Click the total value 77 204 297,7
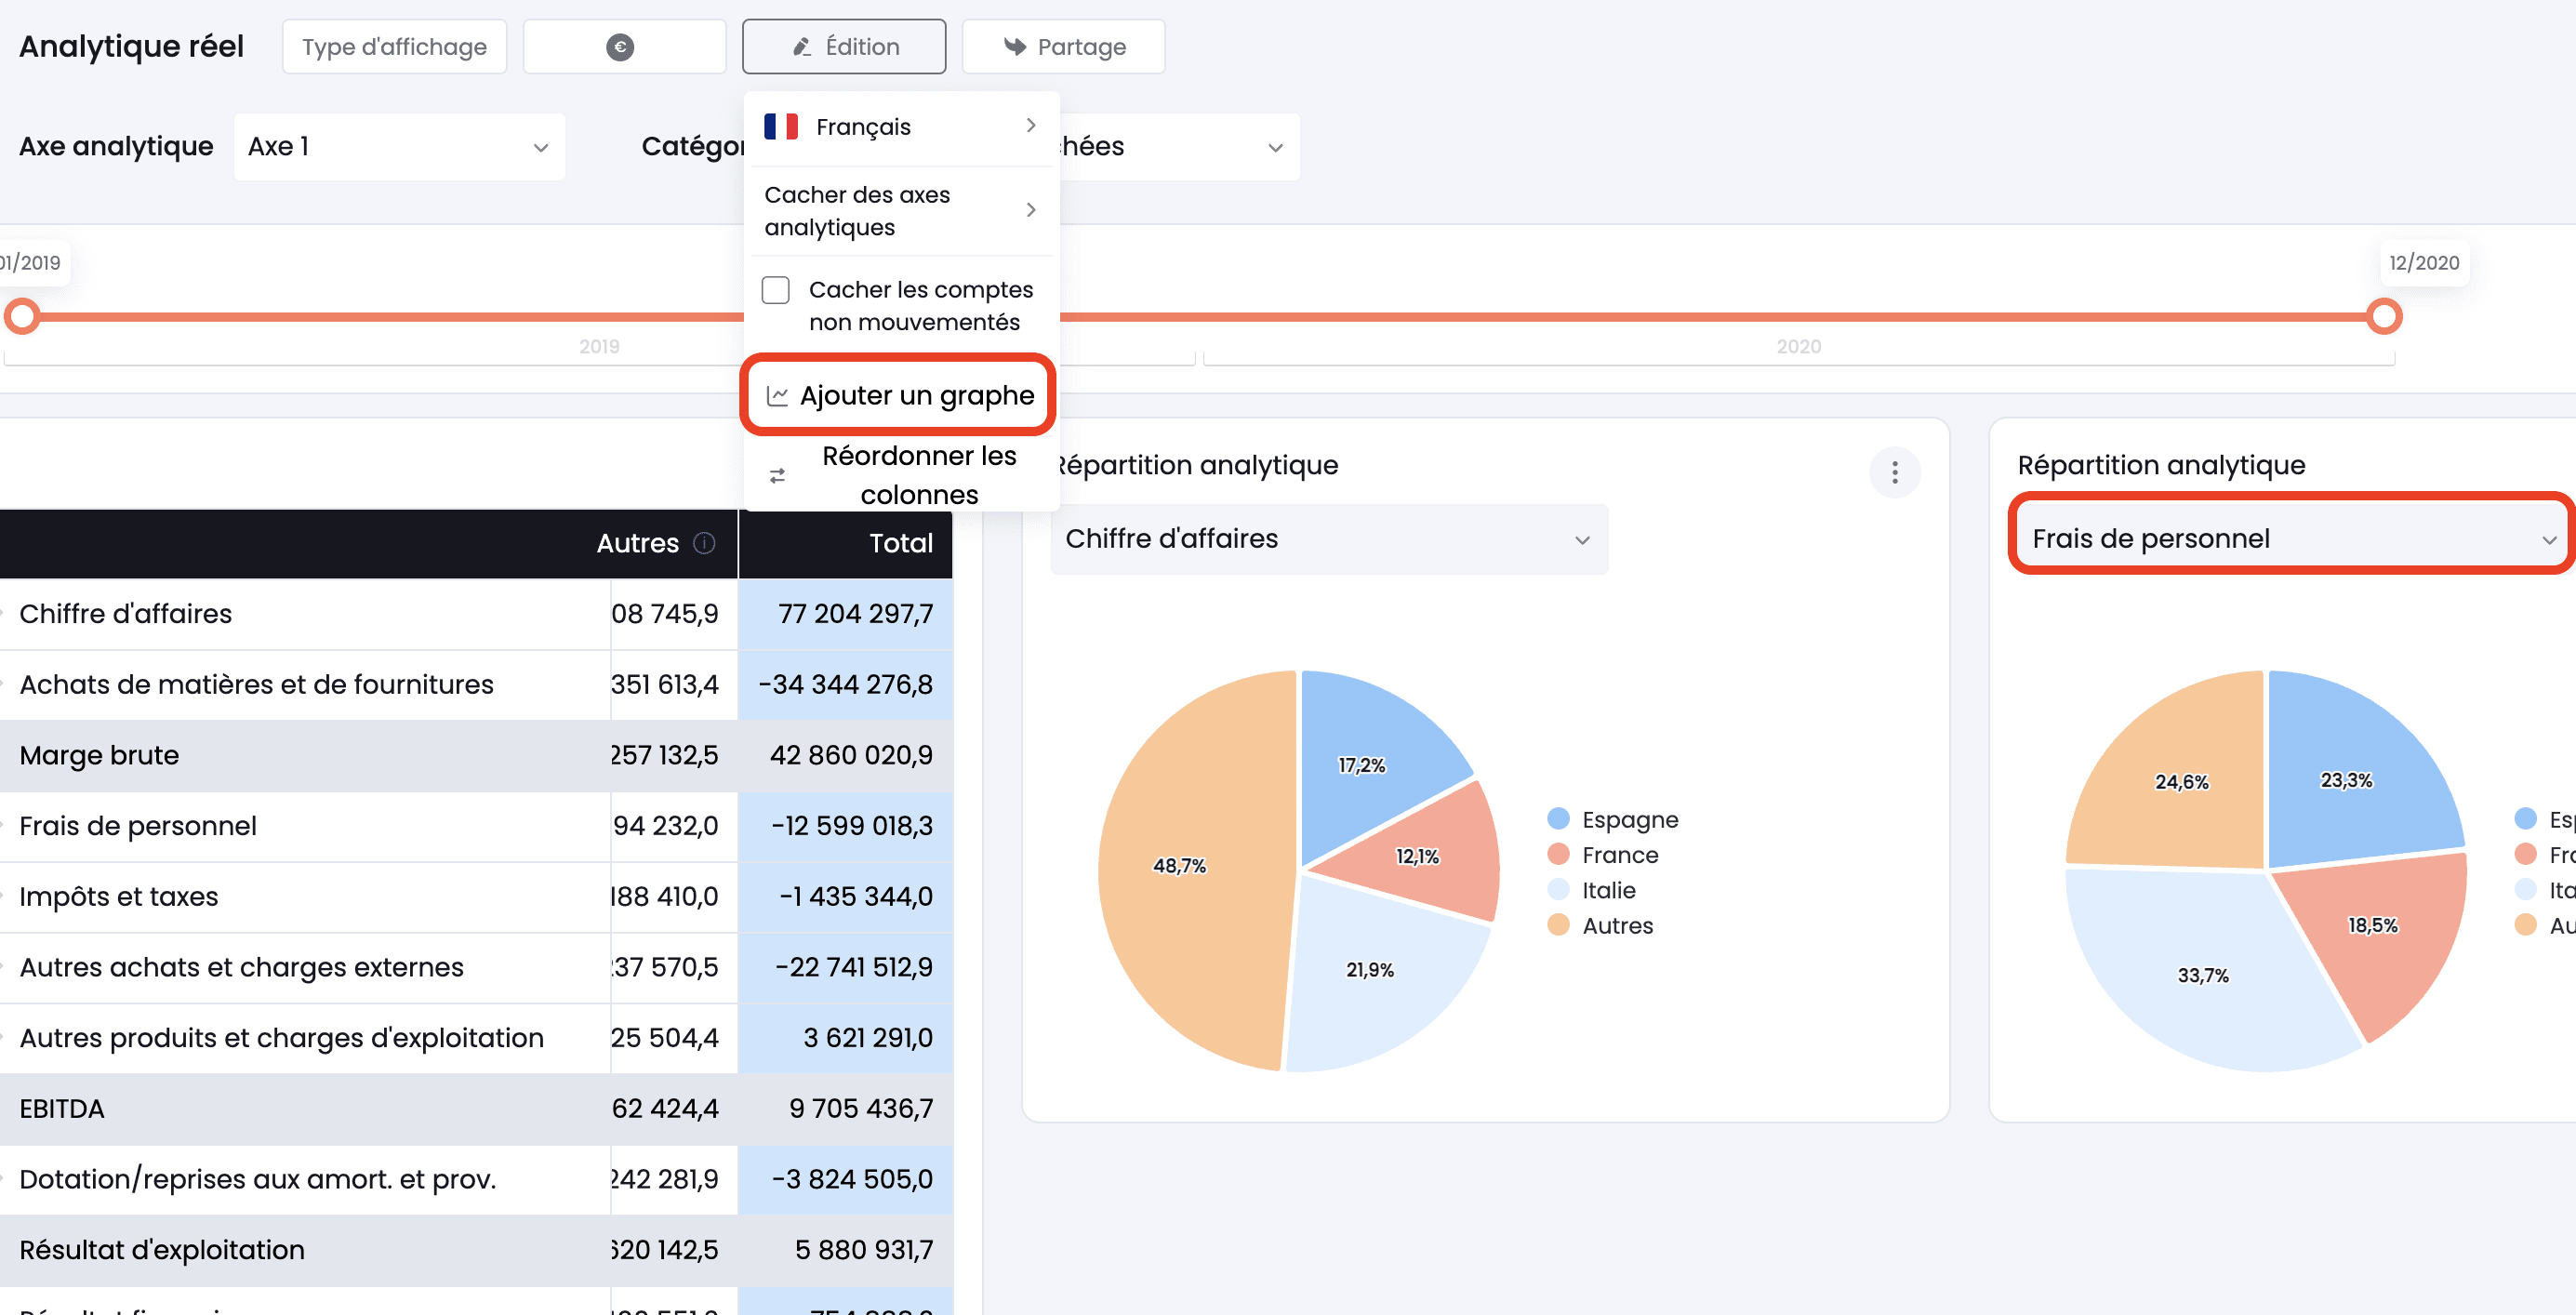Screen dimensions: 2576x1315 tap(855, 614)
